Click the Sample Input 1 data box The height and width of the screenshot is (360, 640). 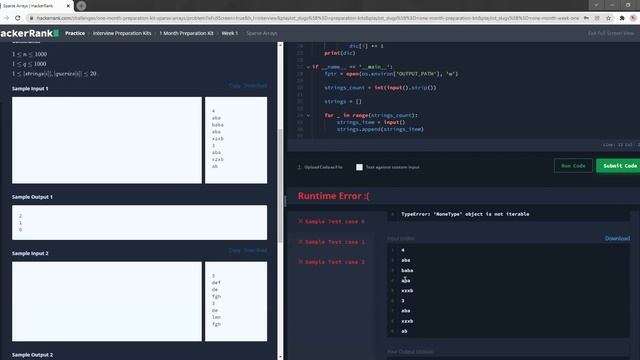[x=236, y=140]
